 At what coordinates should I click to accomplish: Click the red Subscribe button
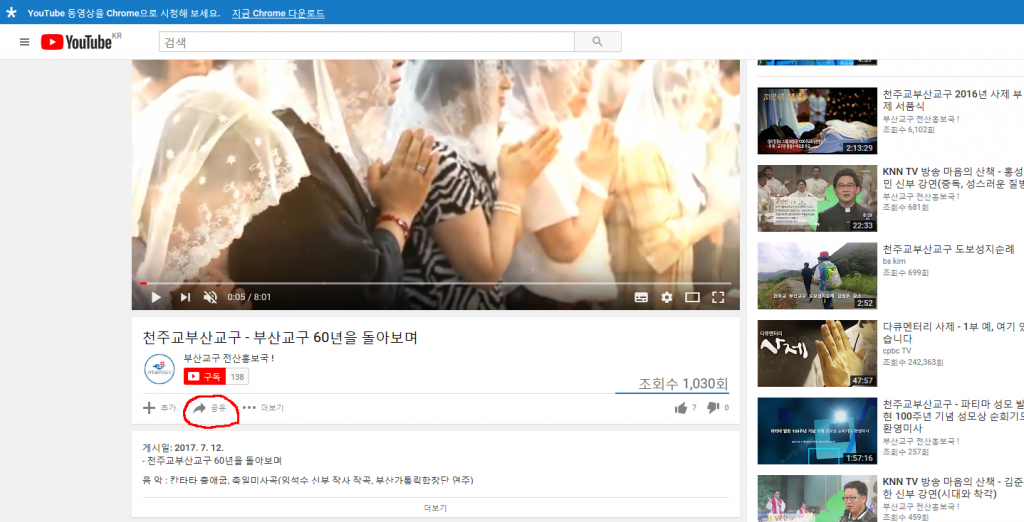[205, 377]
